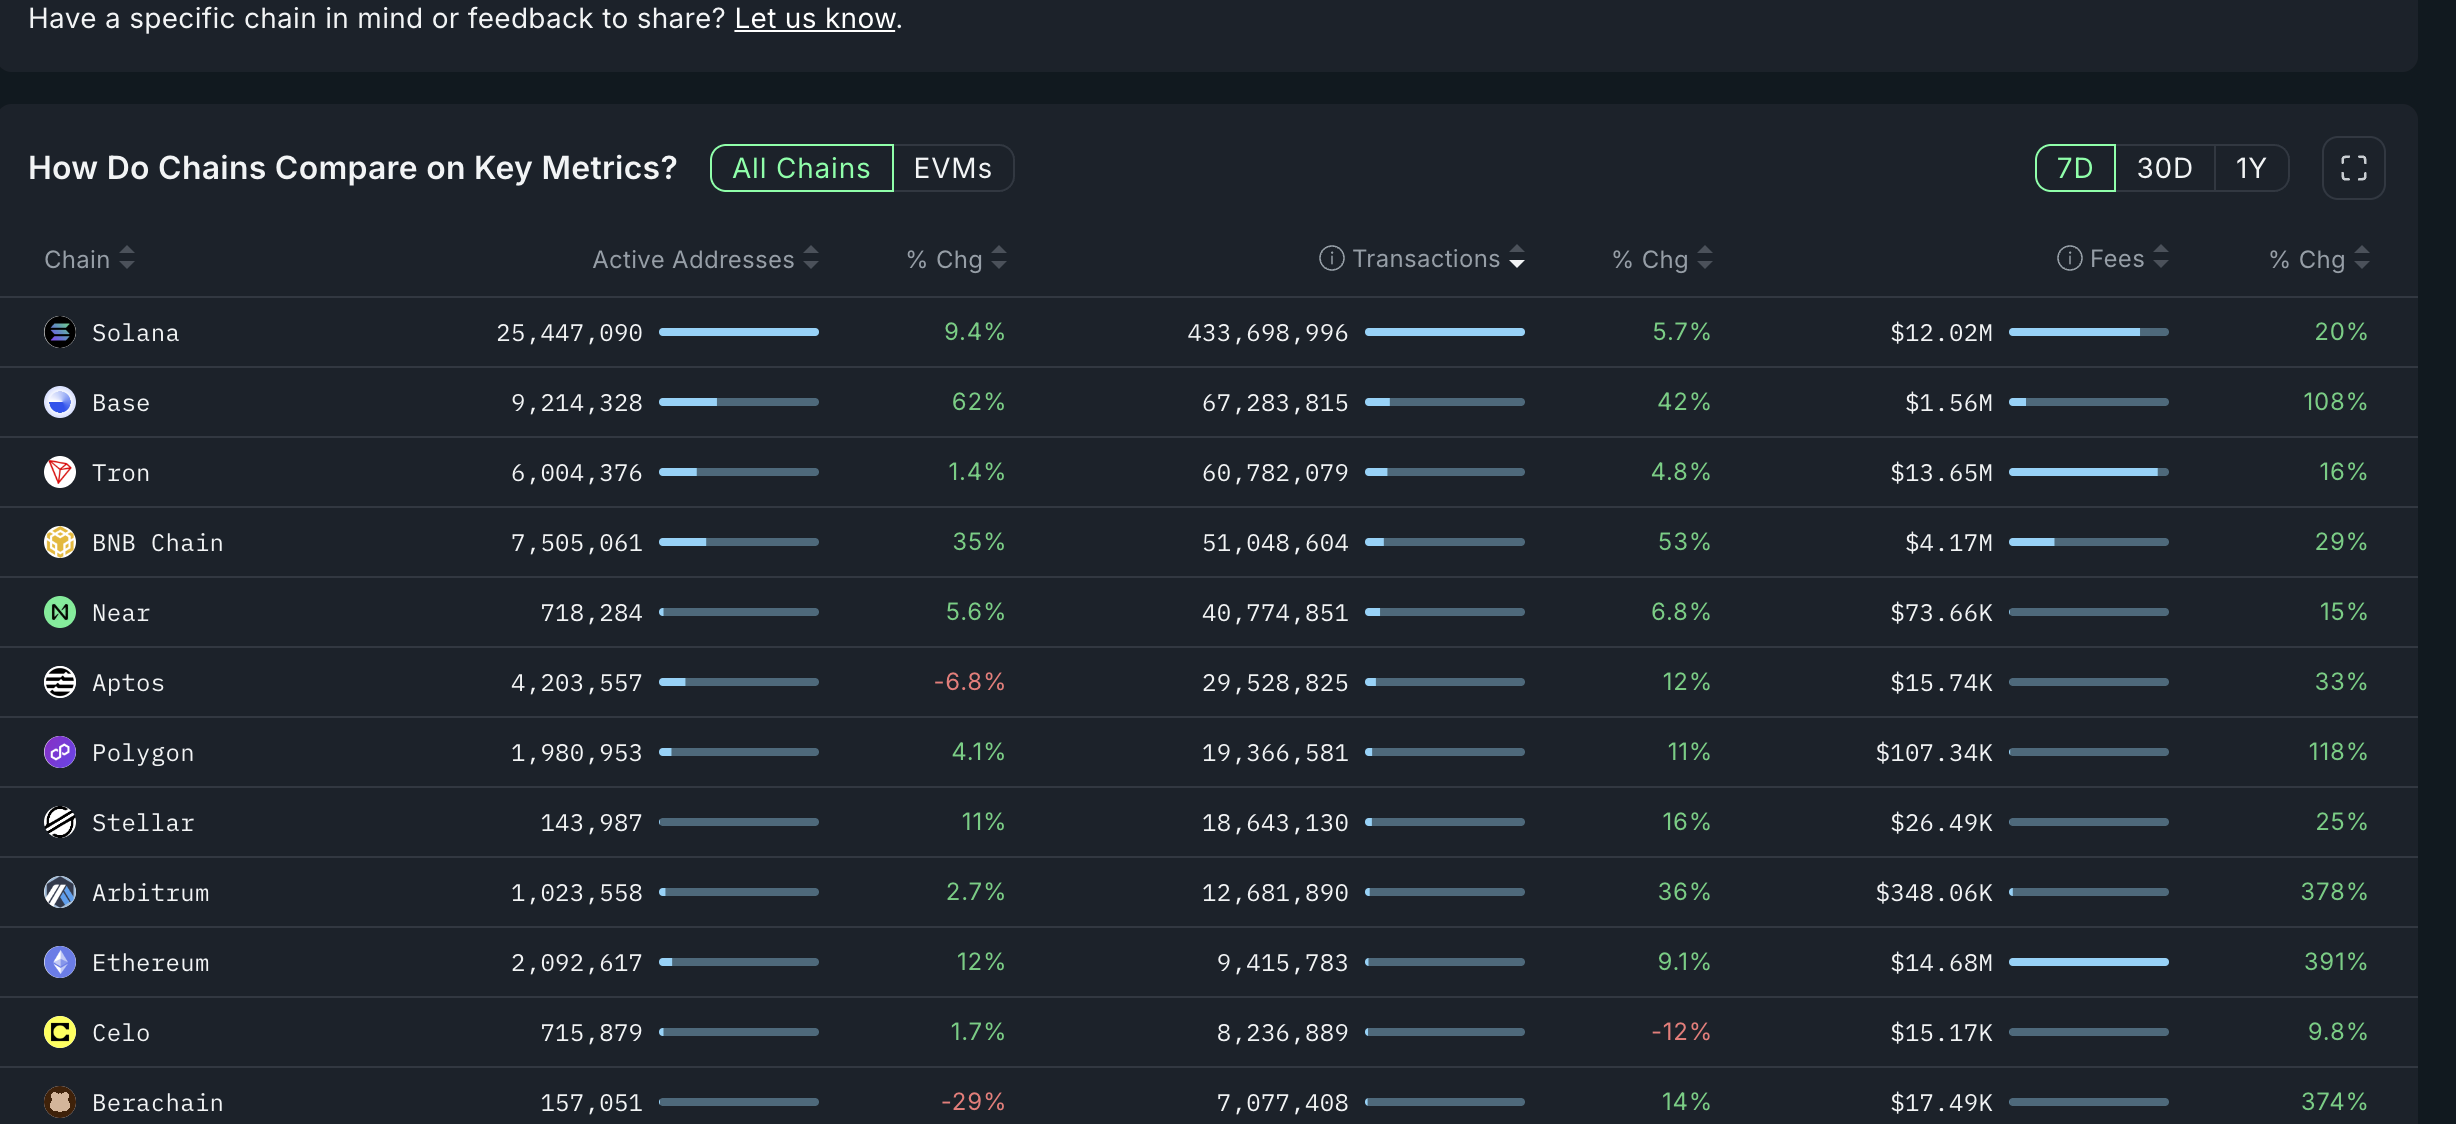Image resolution: width=2456 pixels, height=1124 pixels.
Task: Sort by Active Addresses column arrows
Action: pos(811,258)
